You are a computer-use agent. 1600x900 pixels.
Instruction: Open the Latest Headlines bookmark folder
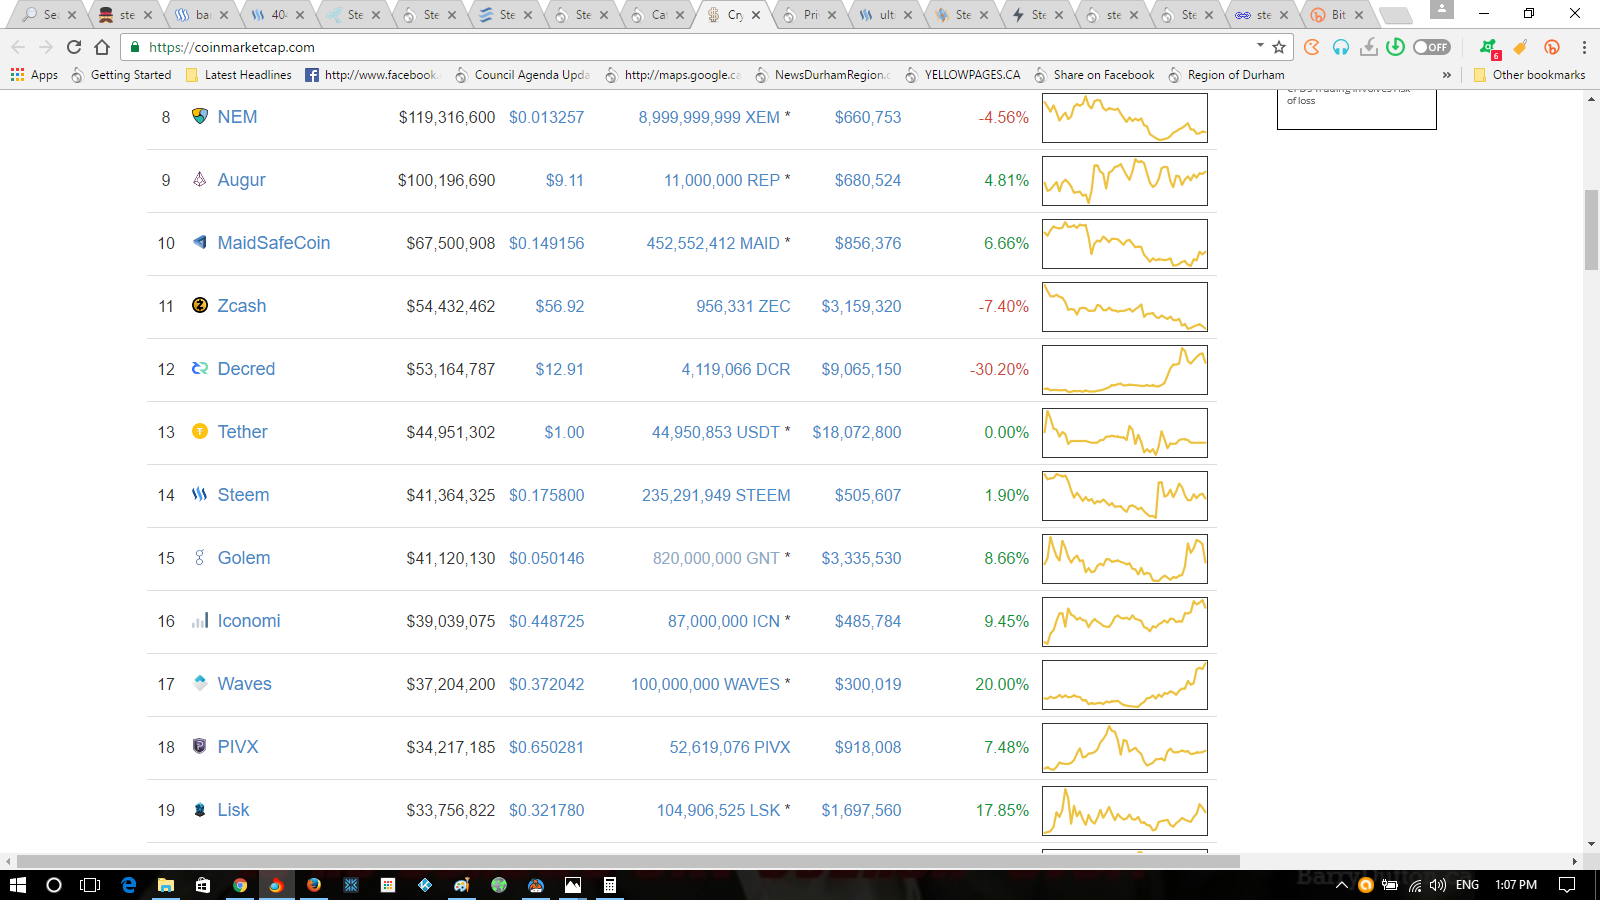[238, 75]
